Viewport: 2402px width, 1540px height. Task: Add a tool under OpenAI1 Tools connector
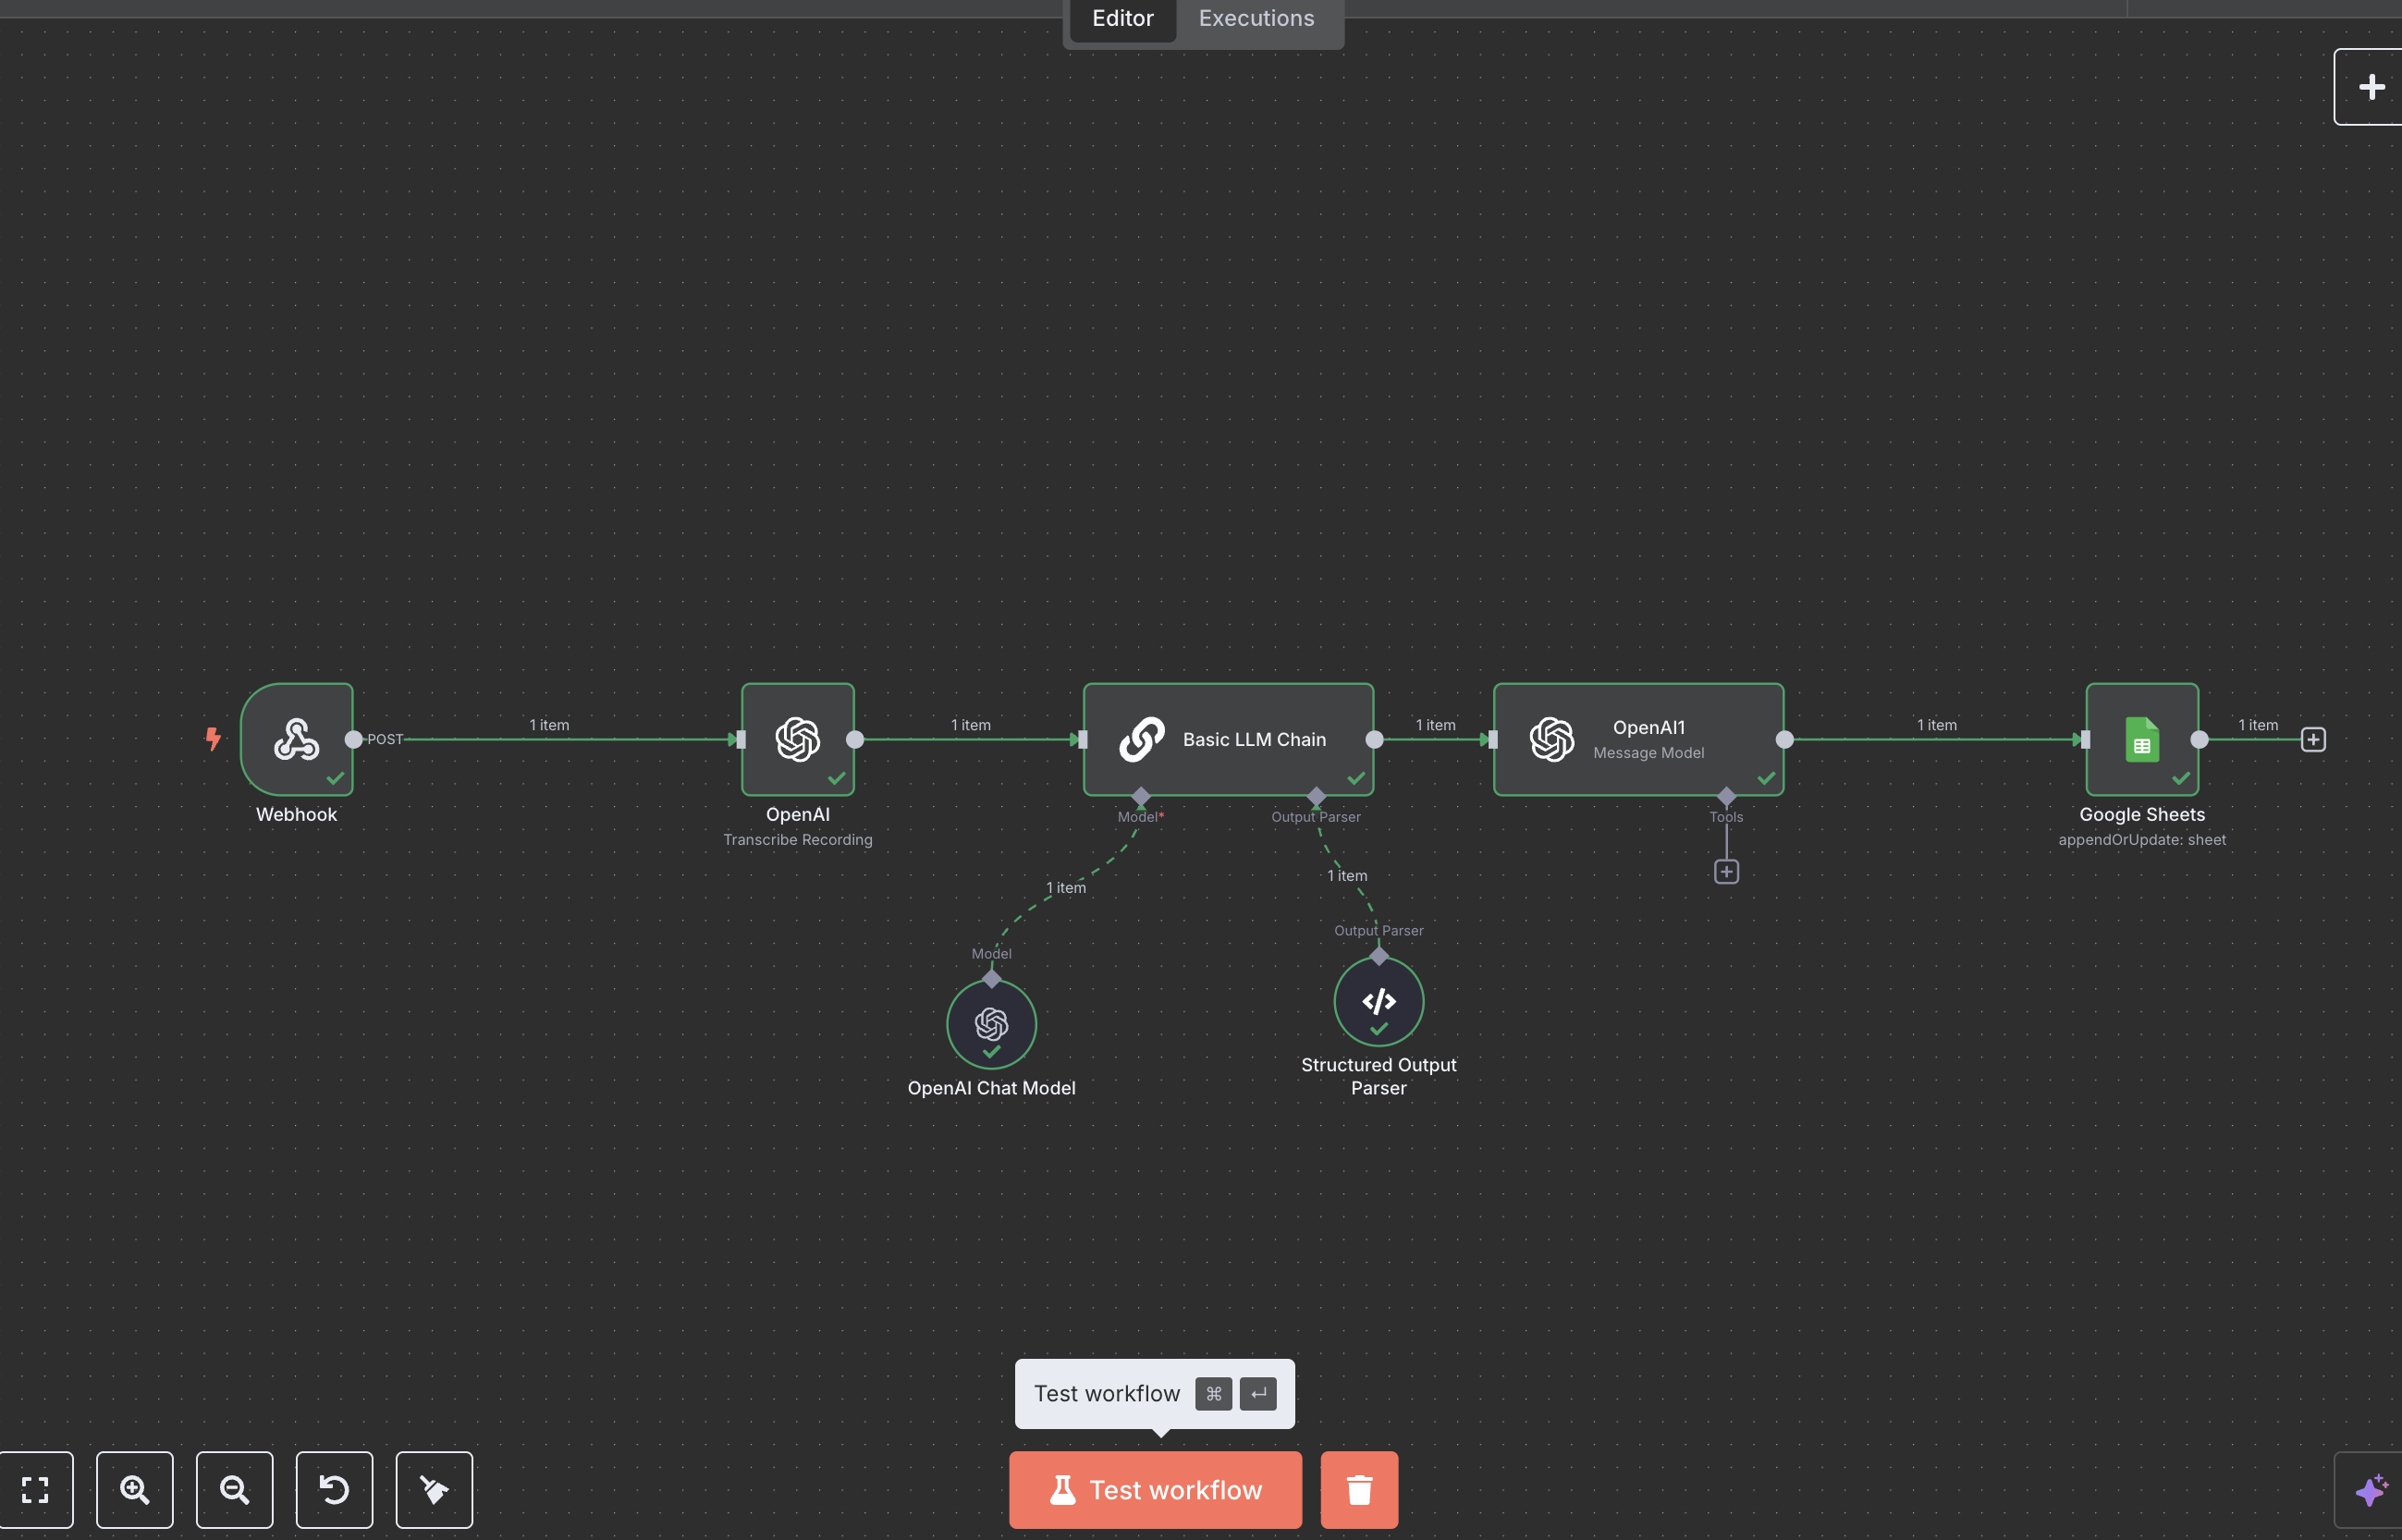(1726, 872)
